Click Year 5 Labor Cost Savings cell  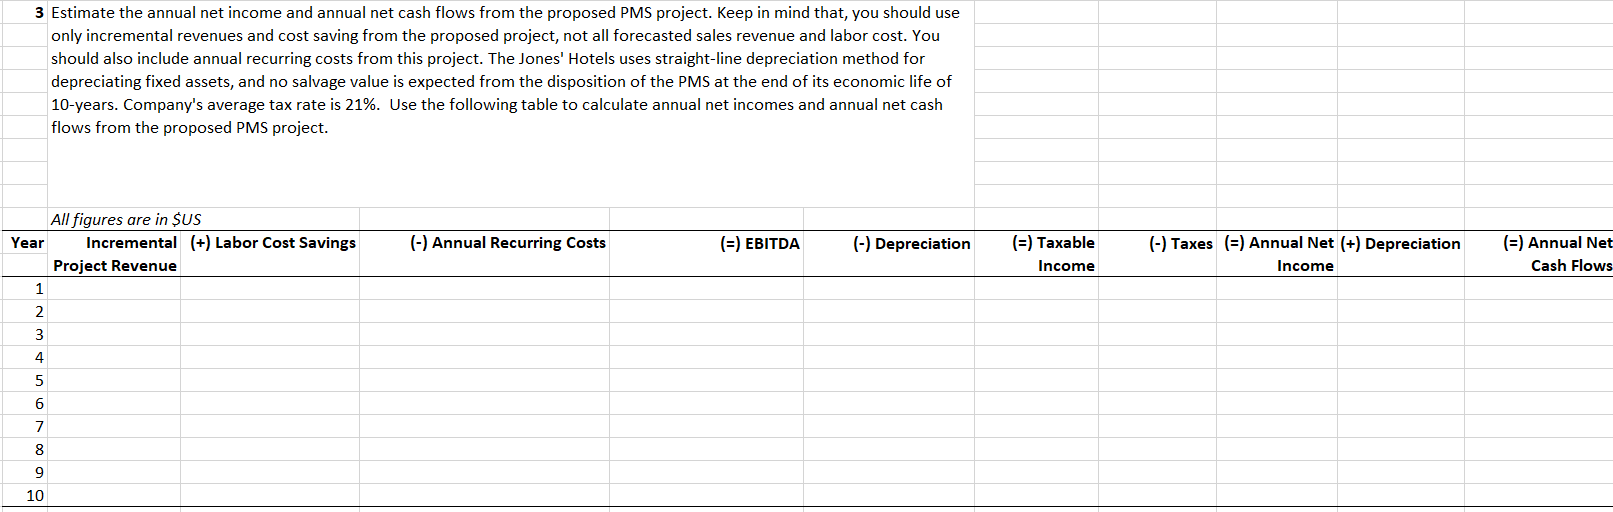click(x=270, y=381)
